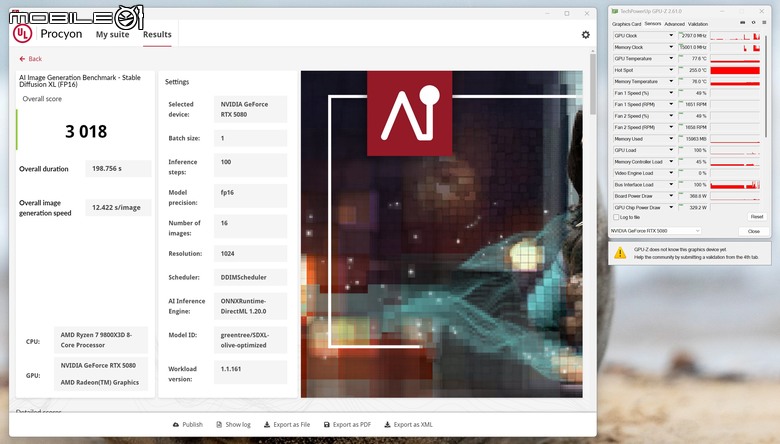
Task: Enable Log to file checkbox
Action: (x=616, y=217)
